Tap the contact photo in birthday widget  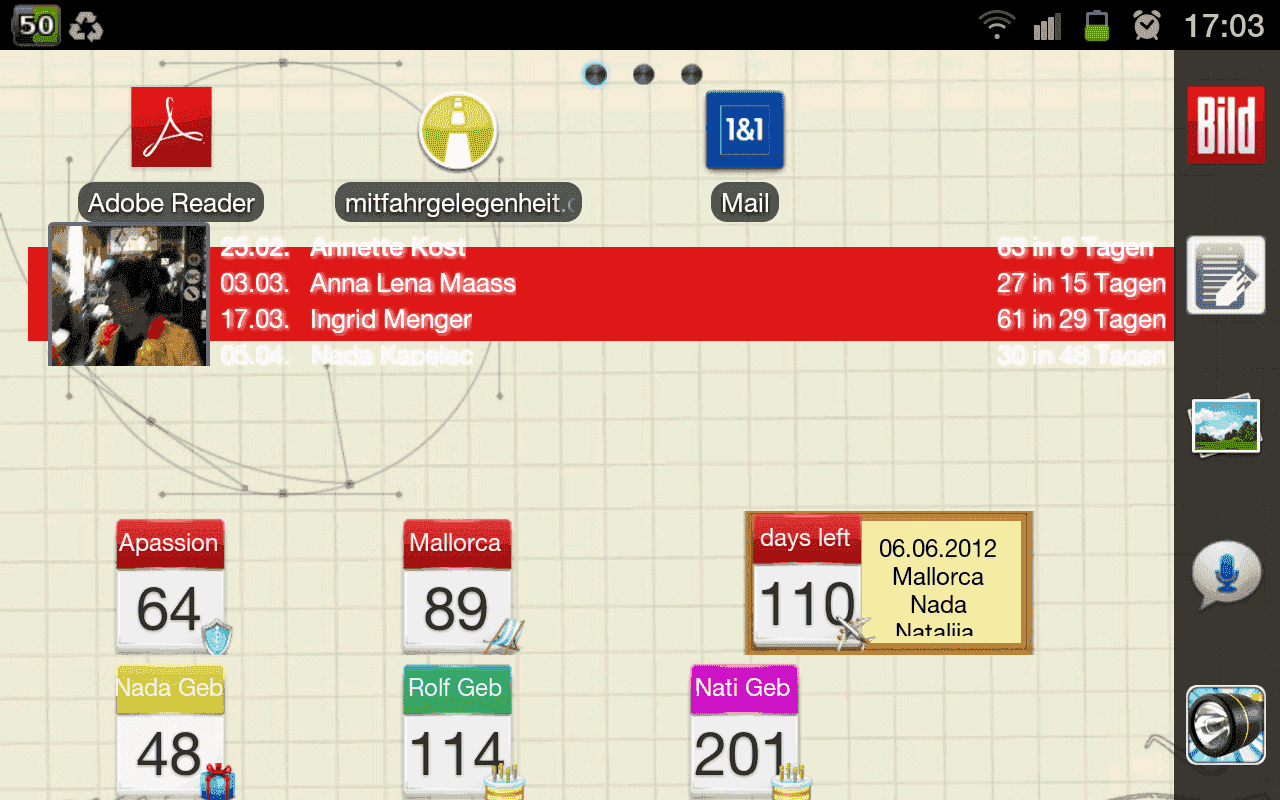pyautogui.click(x=129, y=294)
